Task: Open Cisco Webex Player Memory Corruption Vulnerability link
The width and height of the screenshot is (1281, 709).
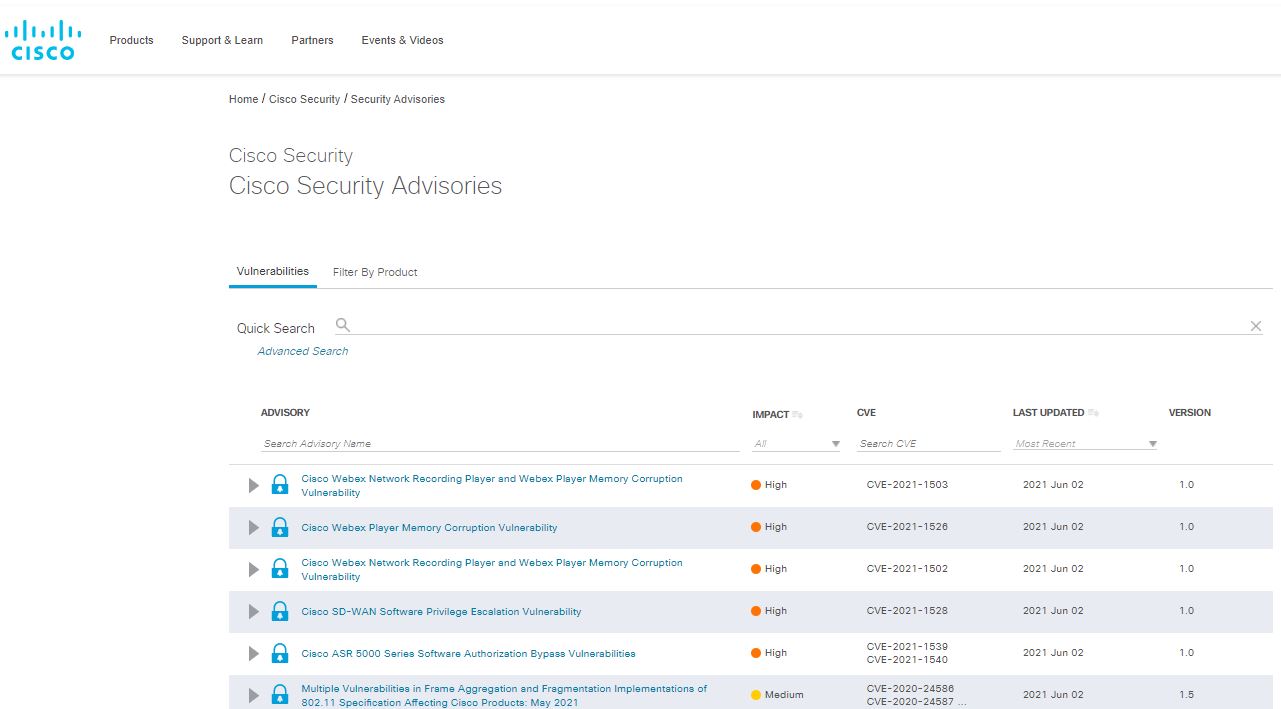Action: pyautogui.click(x=430, y=527)
